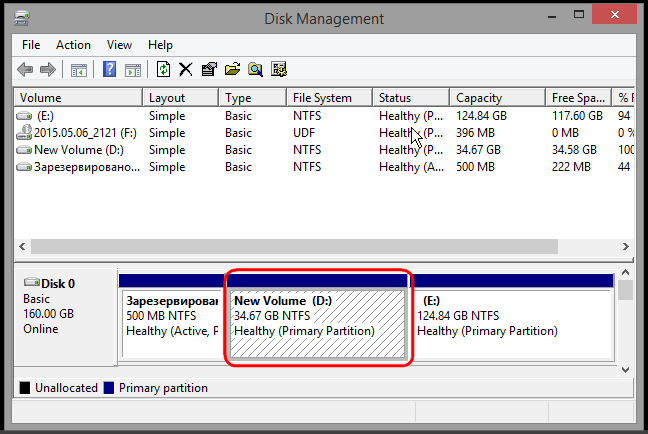Click the 34.58 GB free space cell

[x=574, y=150]
